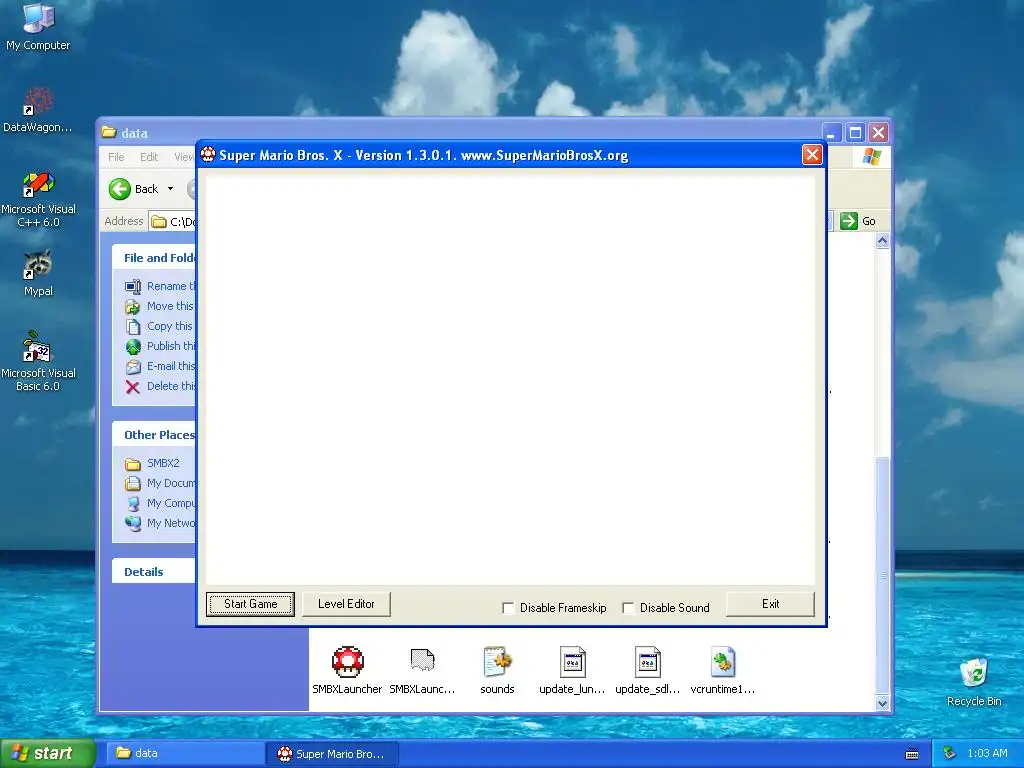The height and width of the screenshot is (768, 1024).
Task: Expand the Details panel header
Action: (x=154, y=571)
